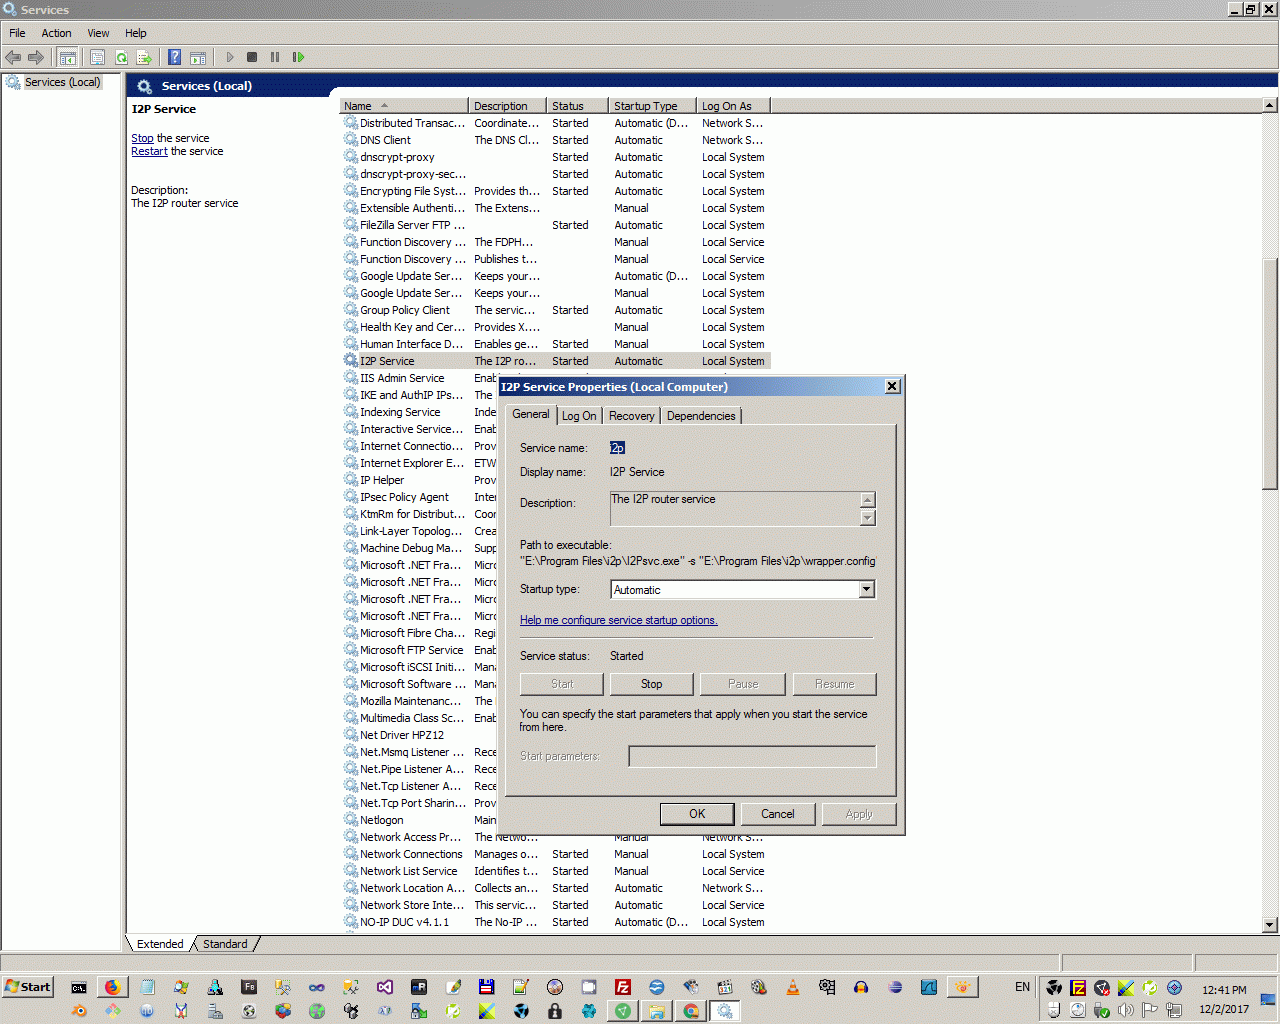Open the View menu
This screenshot has width=1280, height=1024.
[98, 33]
